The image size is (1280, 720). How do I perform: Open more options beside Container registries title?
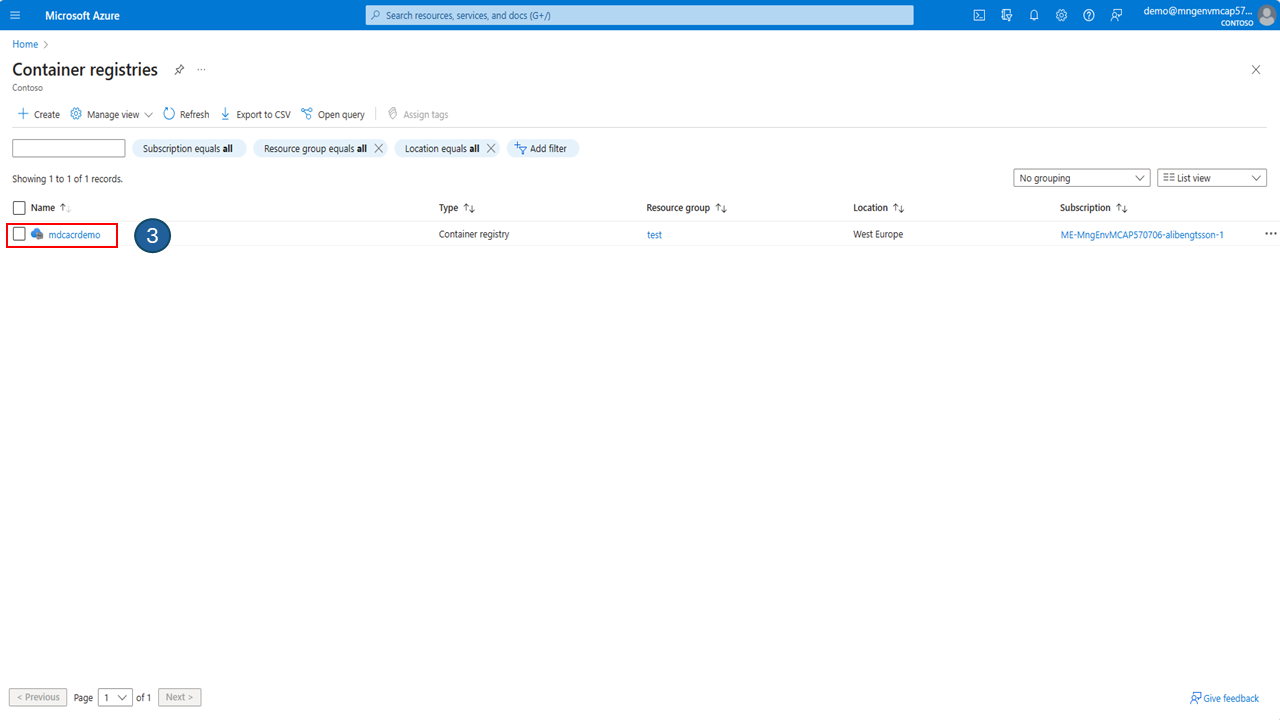point(201,70)
